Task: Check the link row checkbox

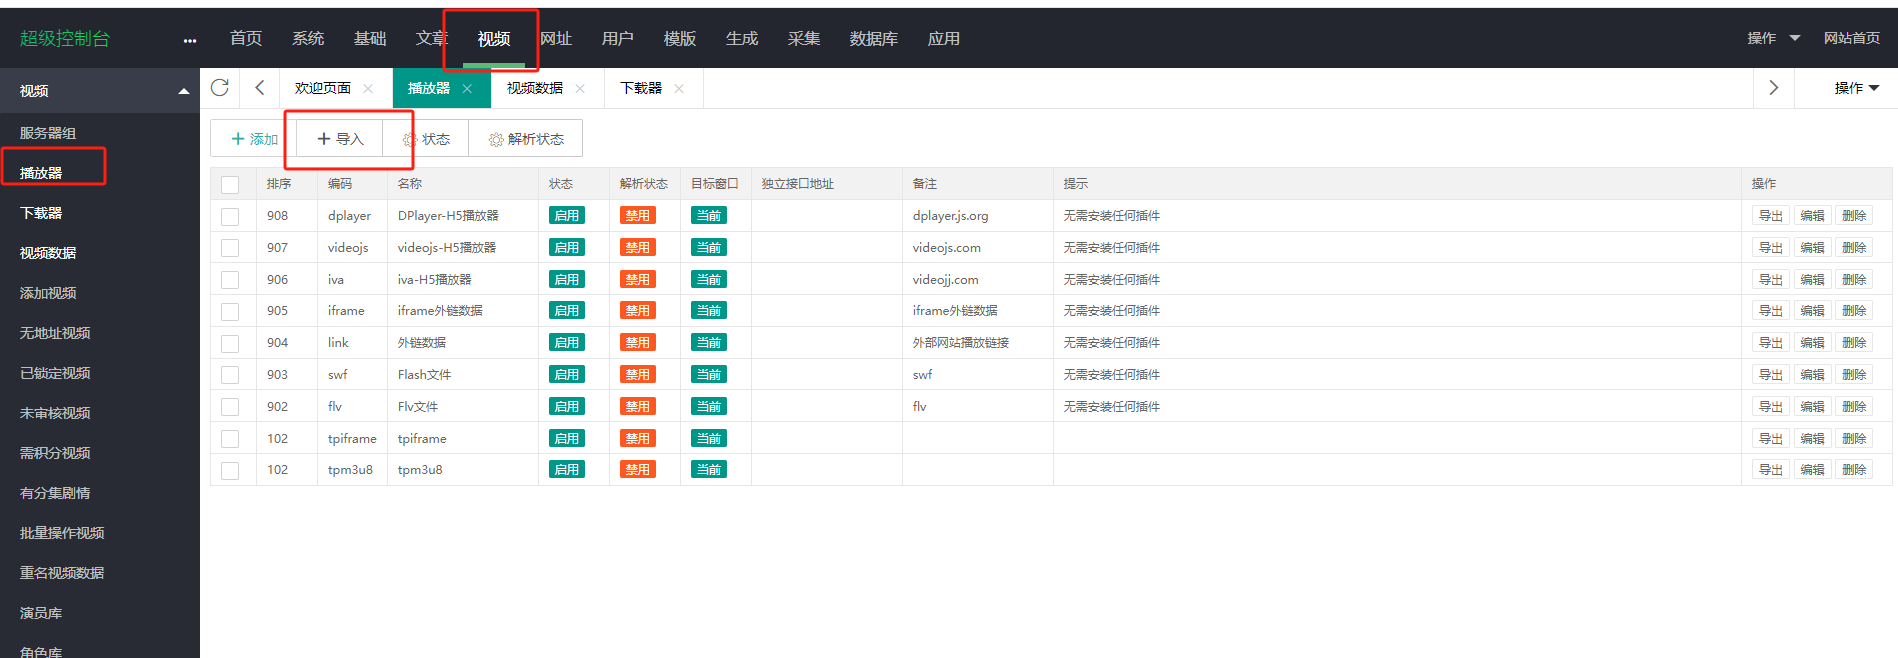Action: coord(230,343)
